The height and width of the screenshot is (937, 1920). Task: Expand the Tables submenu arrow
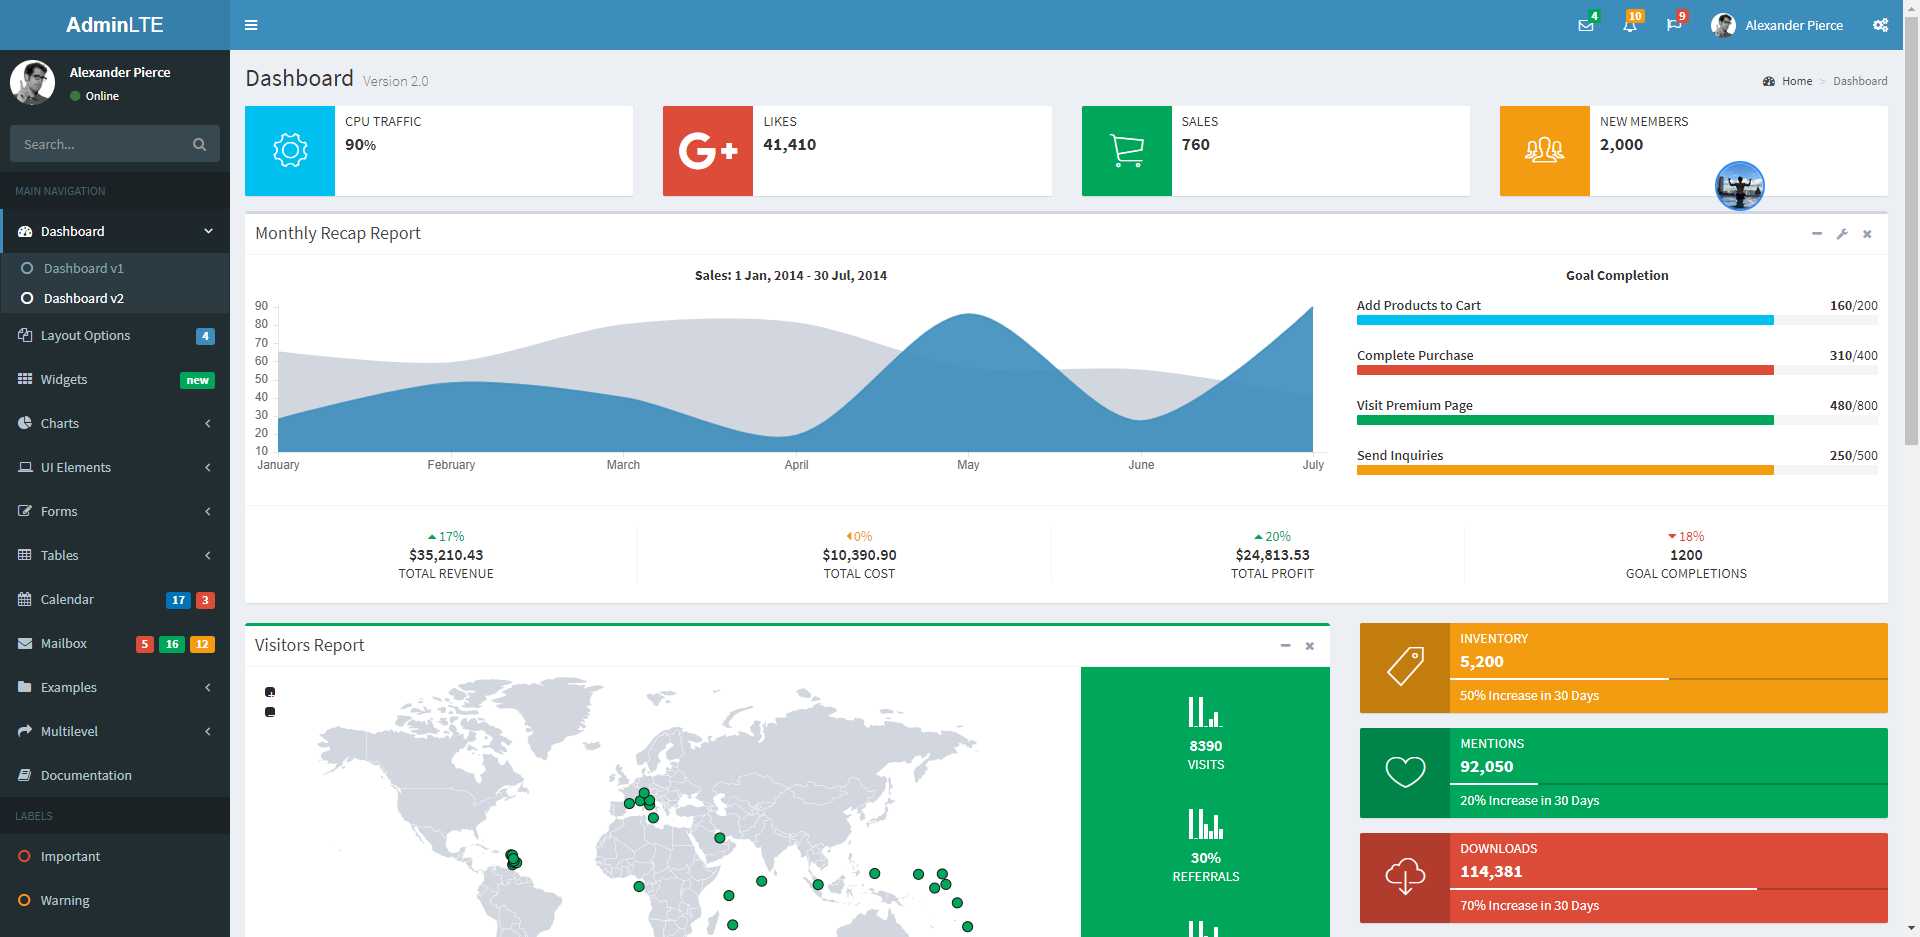[208, 555]
